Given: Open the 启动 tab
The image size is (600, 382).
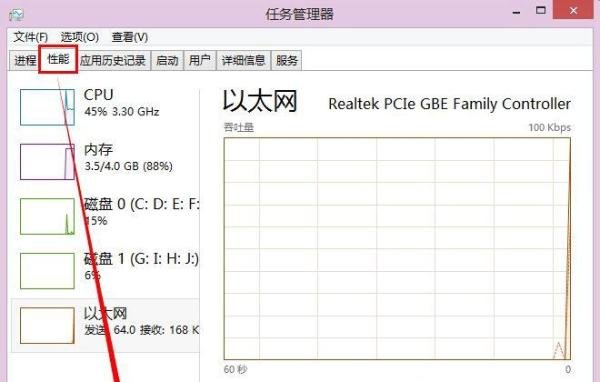Looking at the screenshot, I should coord(167,60).
